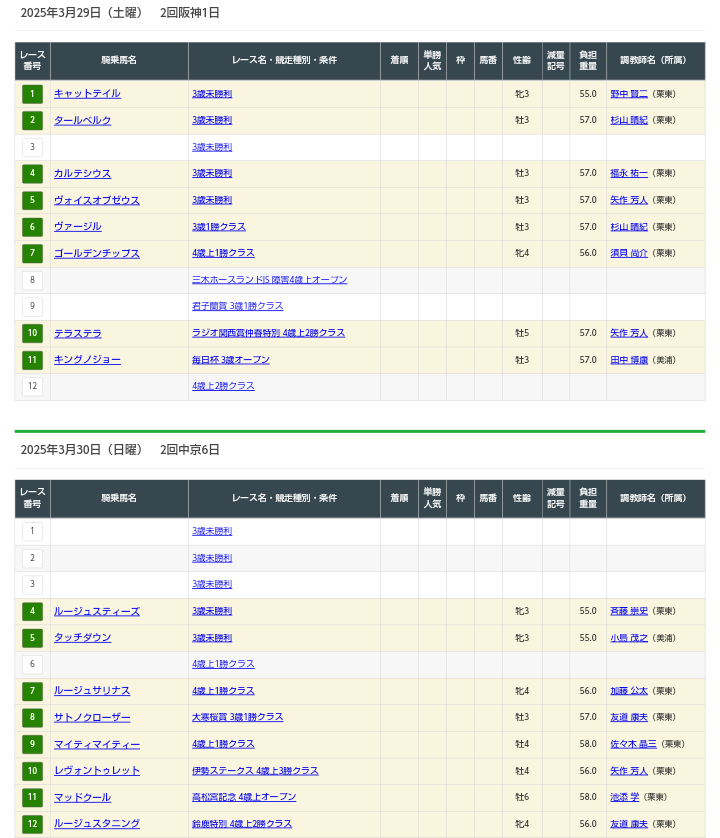Select heading 2025年3月29日(土曜) 2回阪神1日
This screenshot has height=838, width=720.
pos(120,13)
